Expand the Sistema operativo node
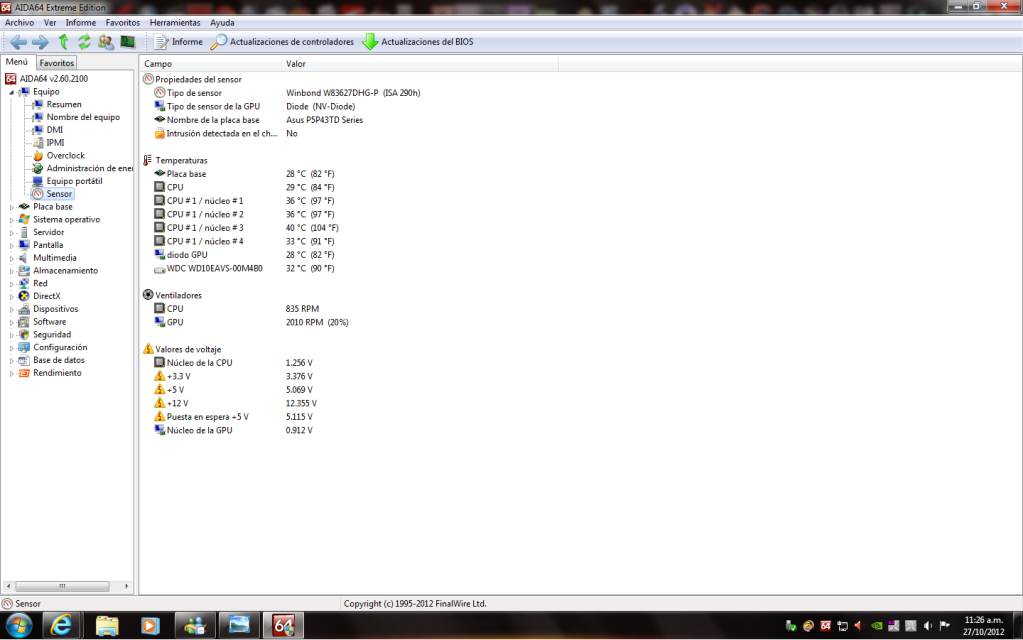 (x=12, y=221)
